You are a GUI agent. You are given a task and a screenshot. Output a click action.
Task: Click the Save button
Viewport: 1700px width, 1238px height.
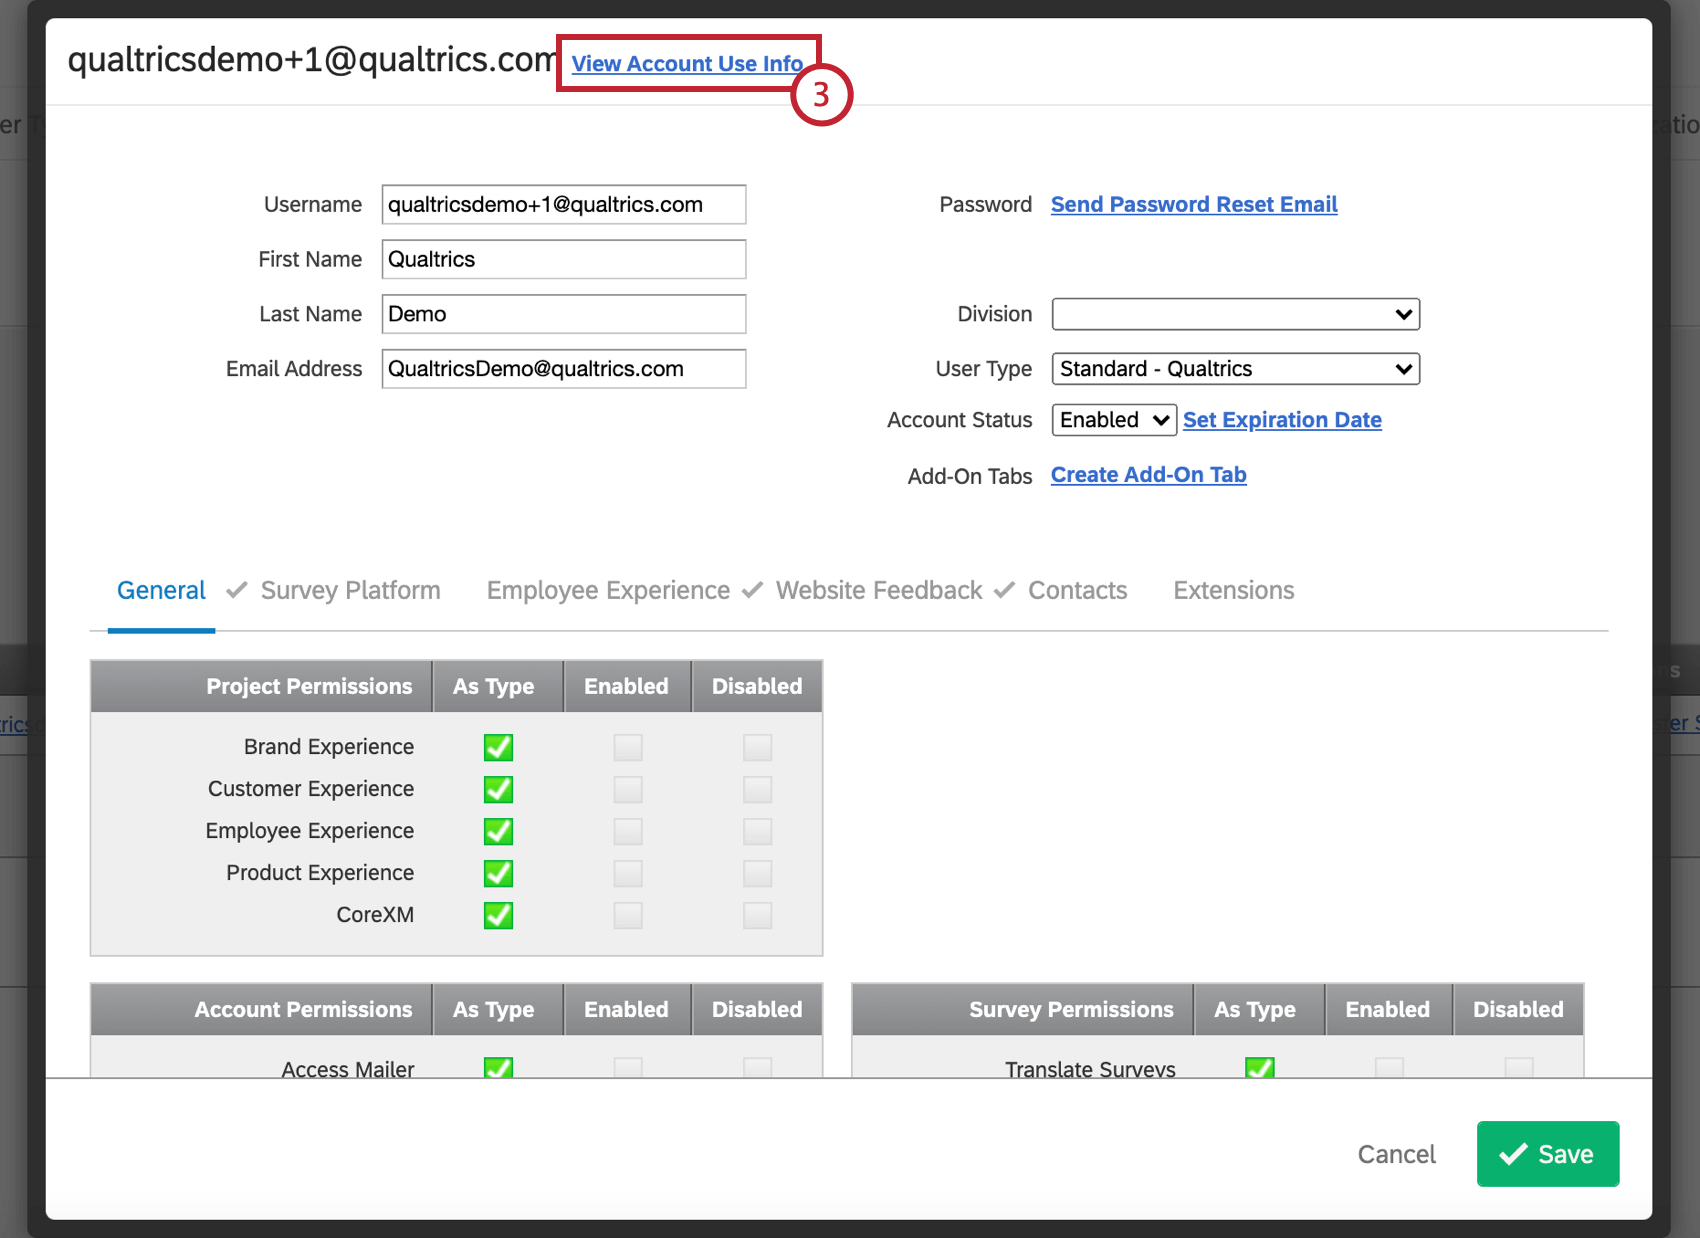(1547, 1153)
